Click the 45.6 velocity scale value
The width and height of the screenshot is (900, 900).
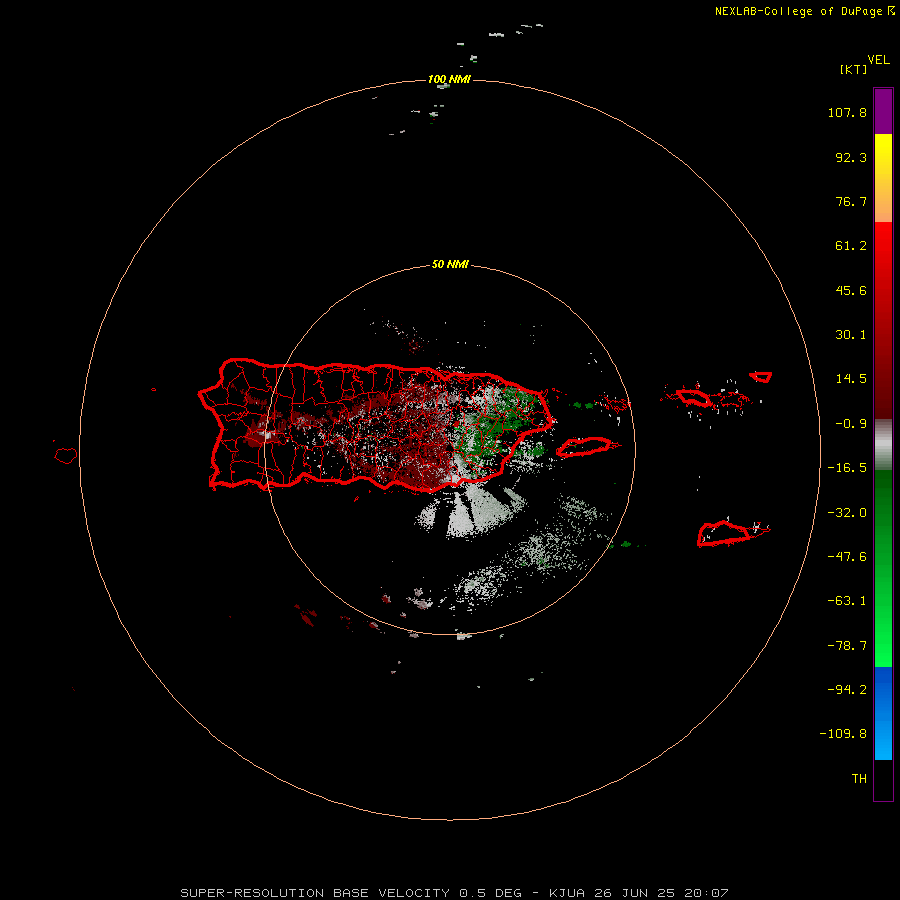tap(851, 290)
